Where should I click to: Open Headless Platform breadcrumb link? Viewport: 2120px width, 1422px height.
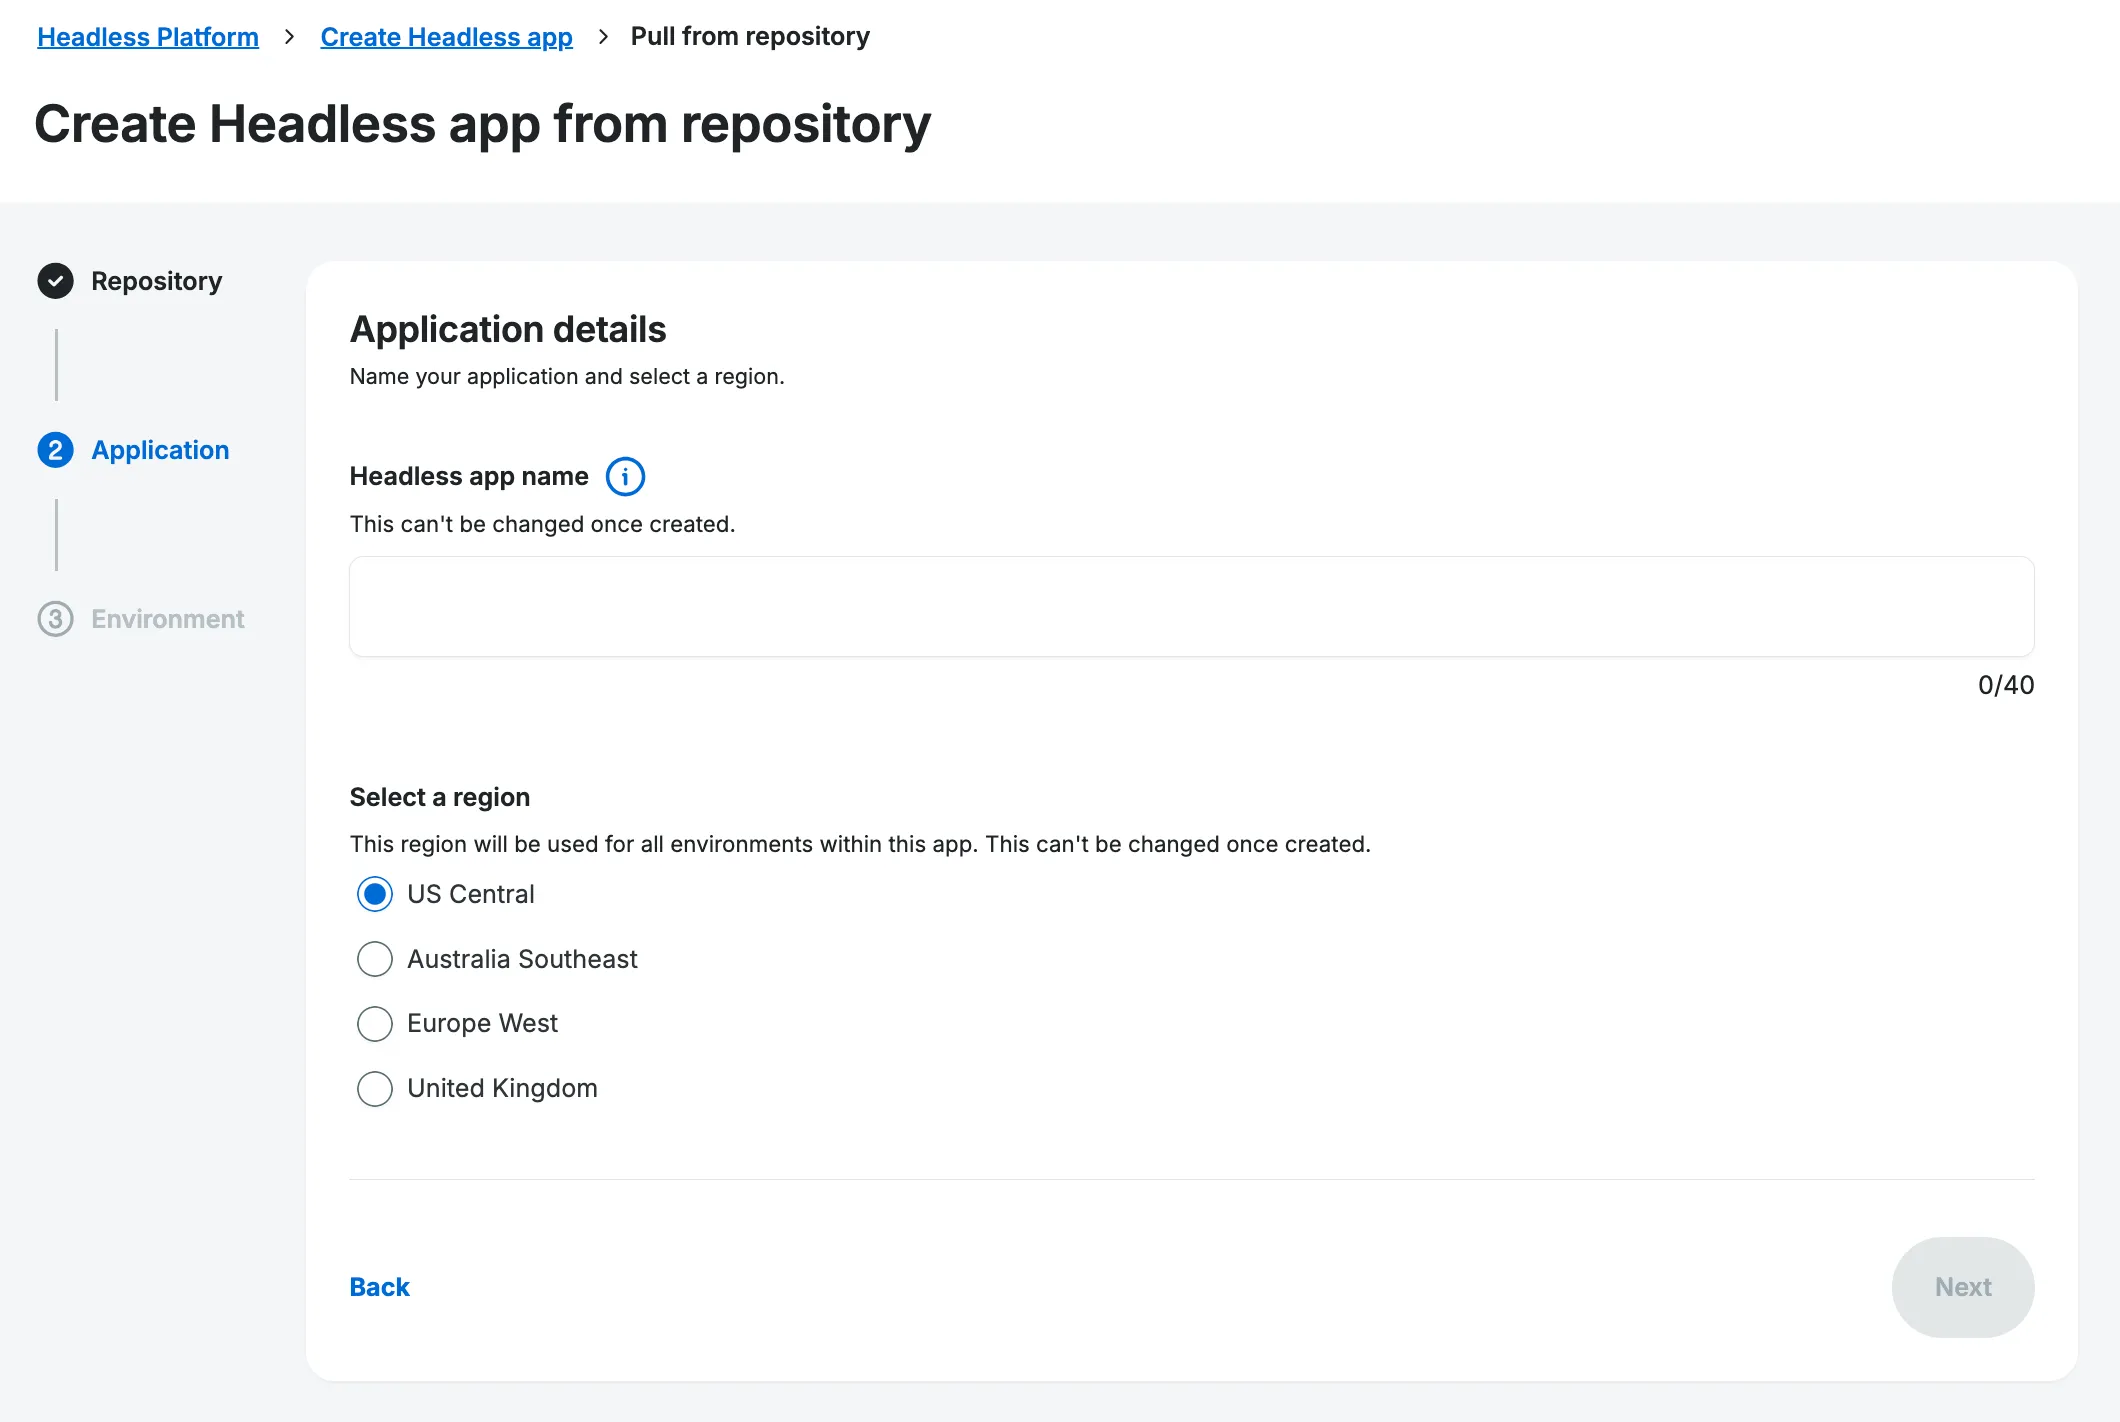click(148, 37)
